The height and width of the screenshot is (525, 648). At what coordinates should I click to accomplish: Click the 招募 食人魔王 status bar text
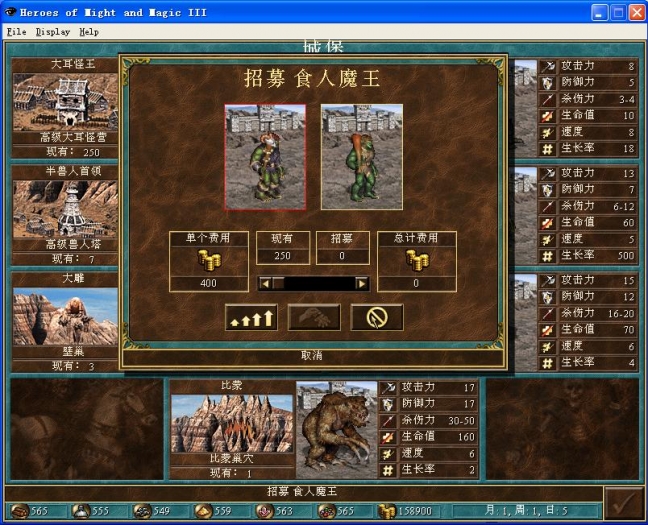tap(302, 491)
